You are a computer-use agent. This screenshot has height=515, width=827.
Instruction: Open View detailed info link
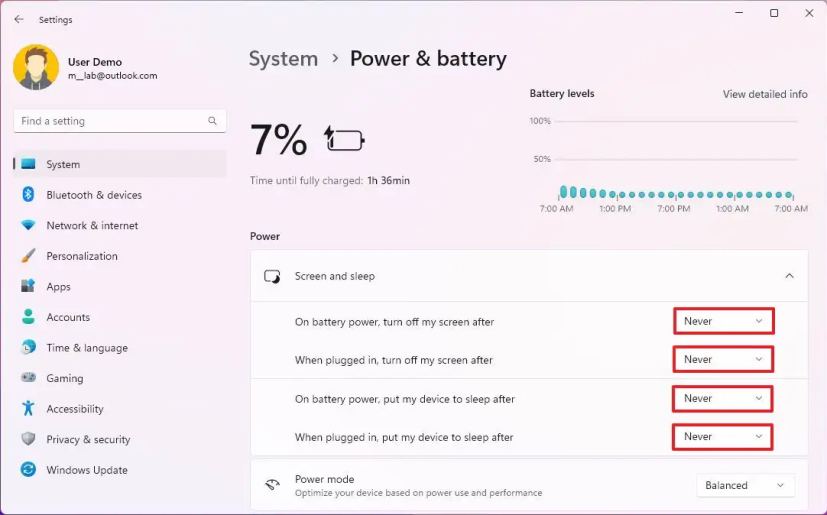pyautogui.click(x=765, y=94)
